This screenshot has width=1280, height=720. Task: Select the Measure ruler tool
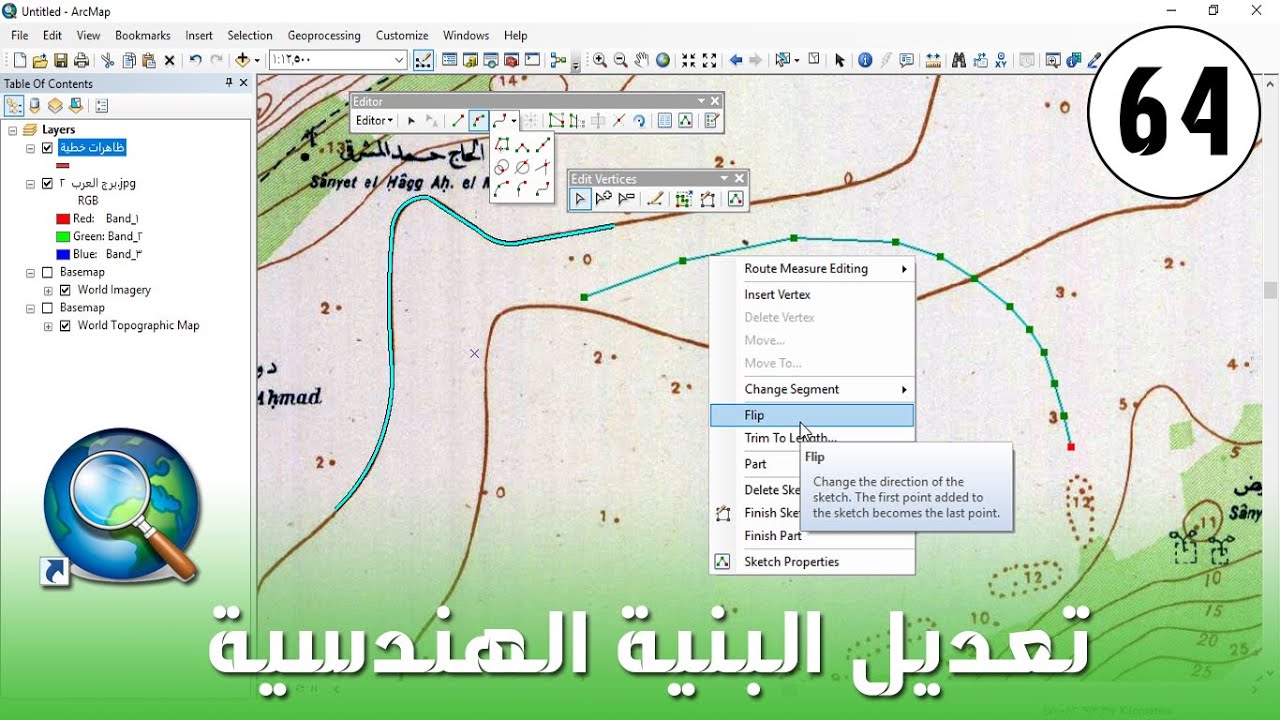tap(932, 60)
